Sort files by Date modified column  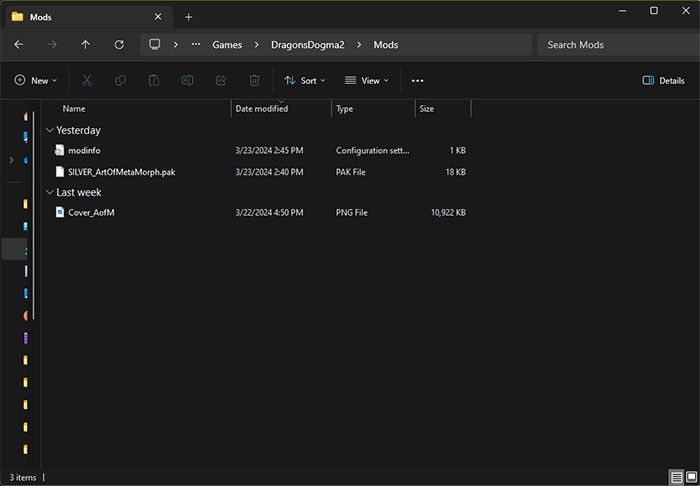pyautogui.click(x=262, y=108)
